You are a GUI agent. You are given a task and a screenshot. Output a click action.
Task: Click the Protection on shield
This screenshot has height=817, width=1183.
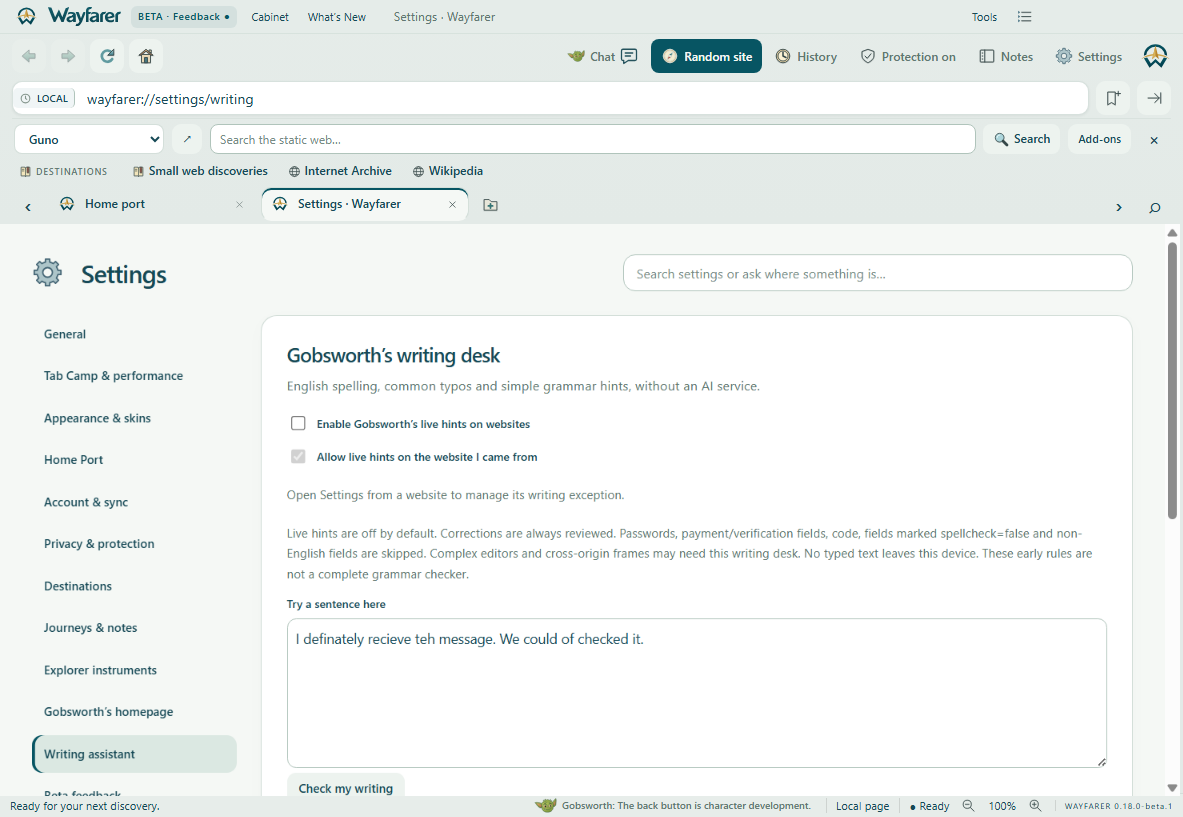click(x=908, y=57)
